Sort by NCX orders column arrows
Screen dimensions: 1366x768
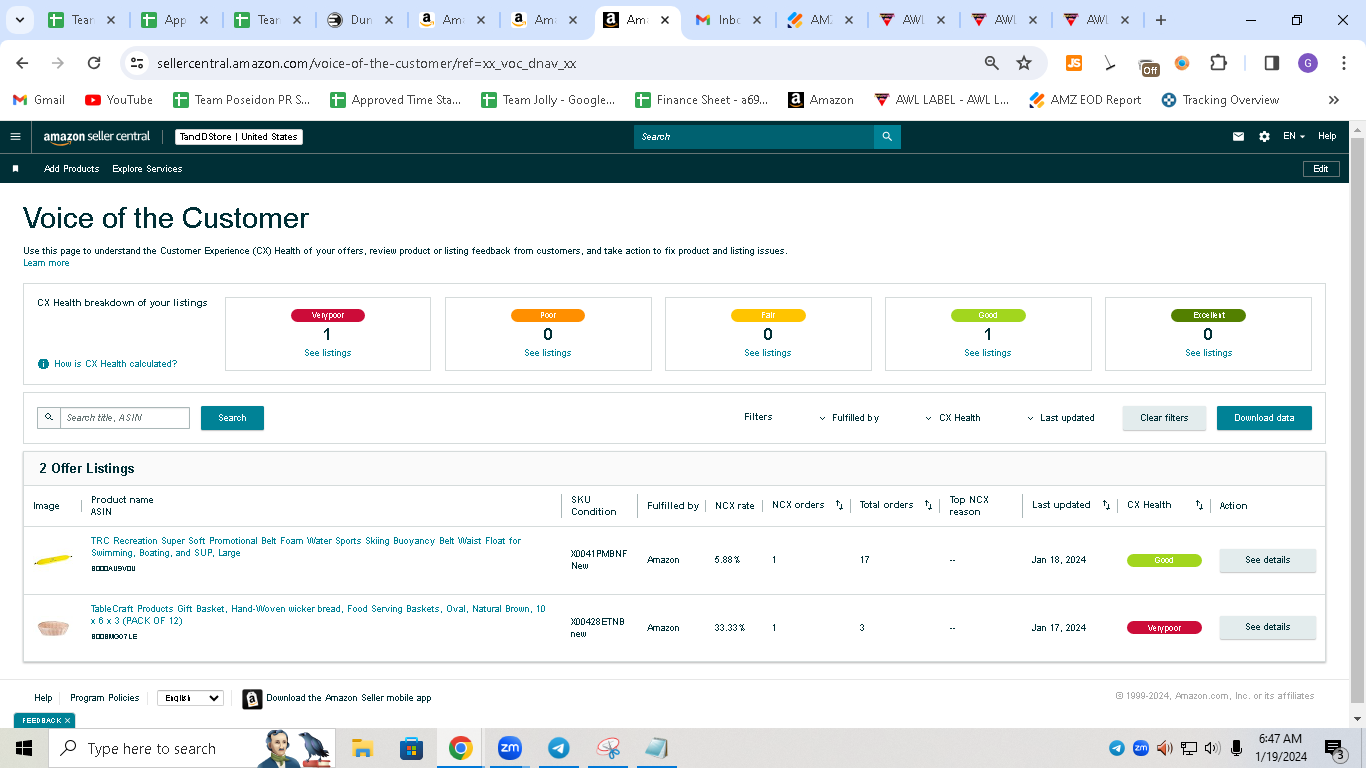pos(839,505)
